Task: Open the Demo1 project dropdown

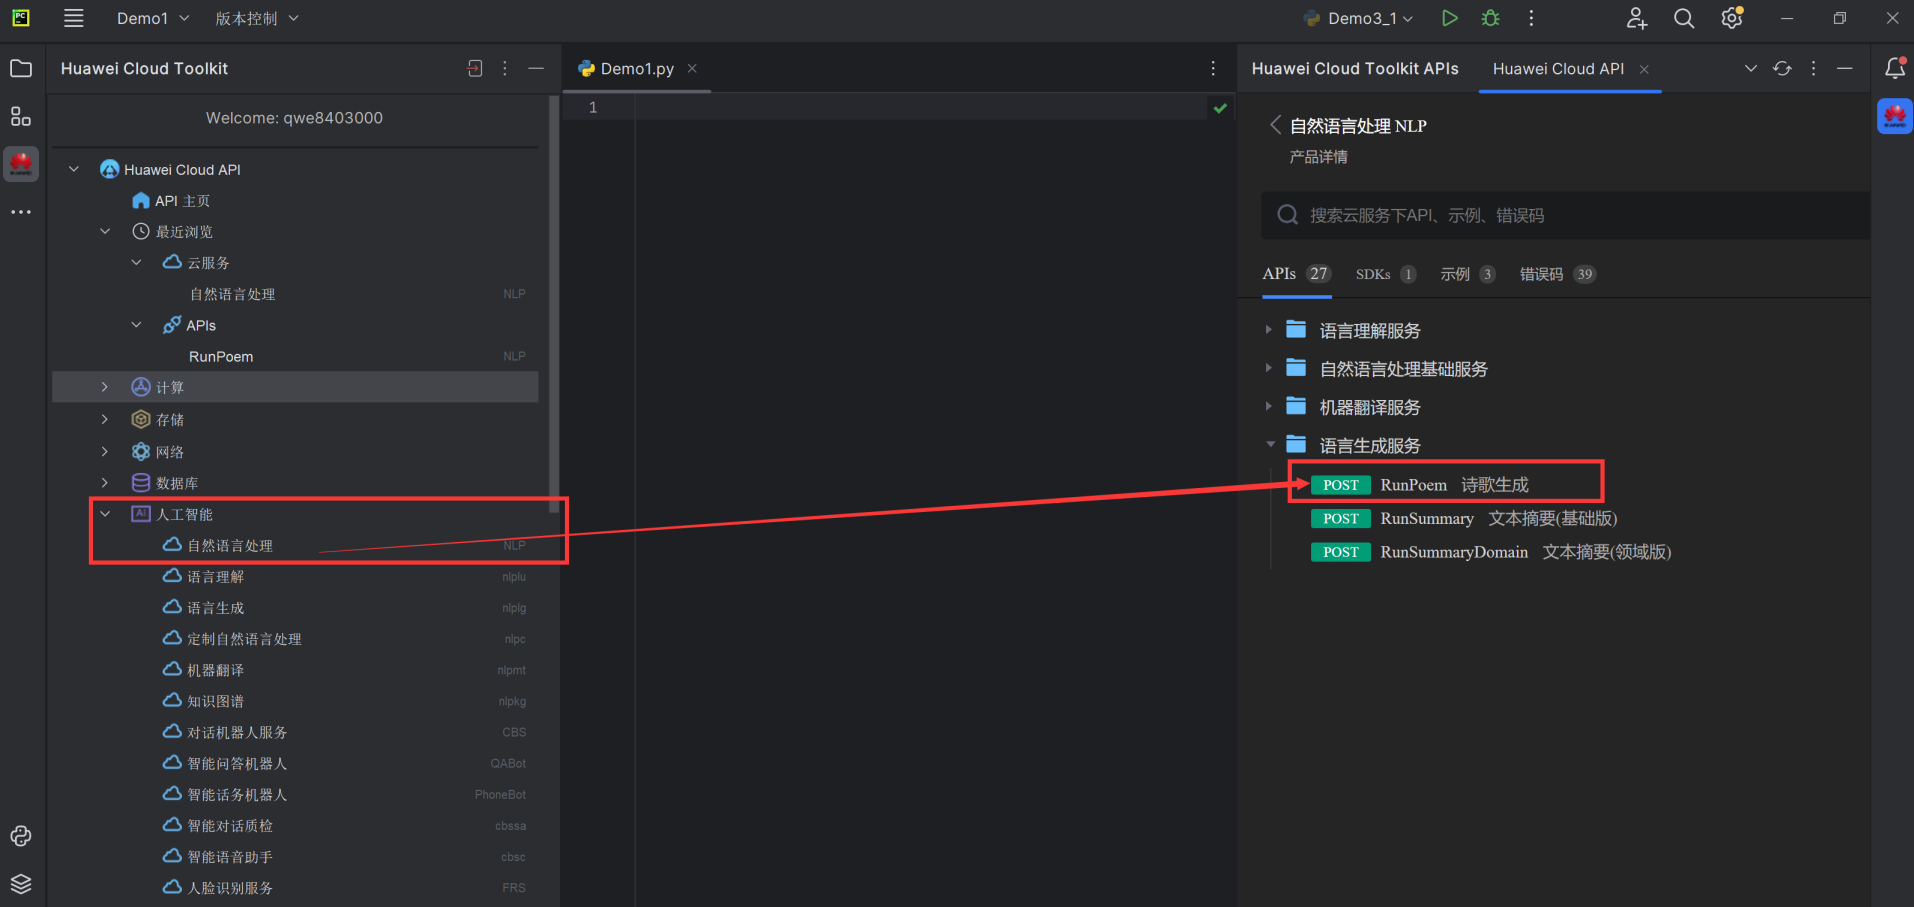Action: coord(153,18)
